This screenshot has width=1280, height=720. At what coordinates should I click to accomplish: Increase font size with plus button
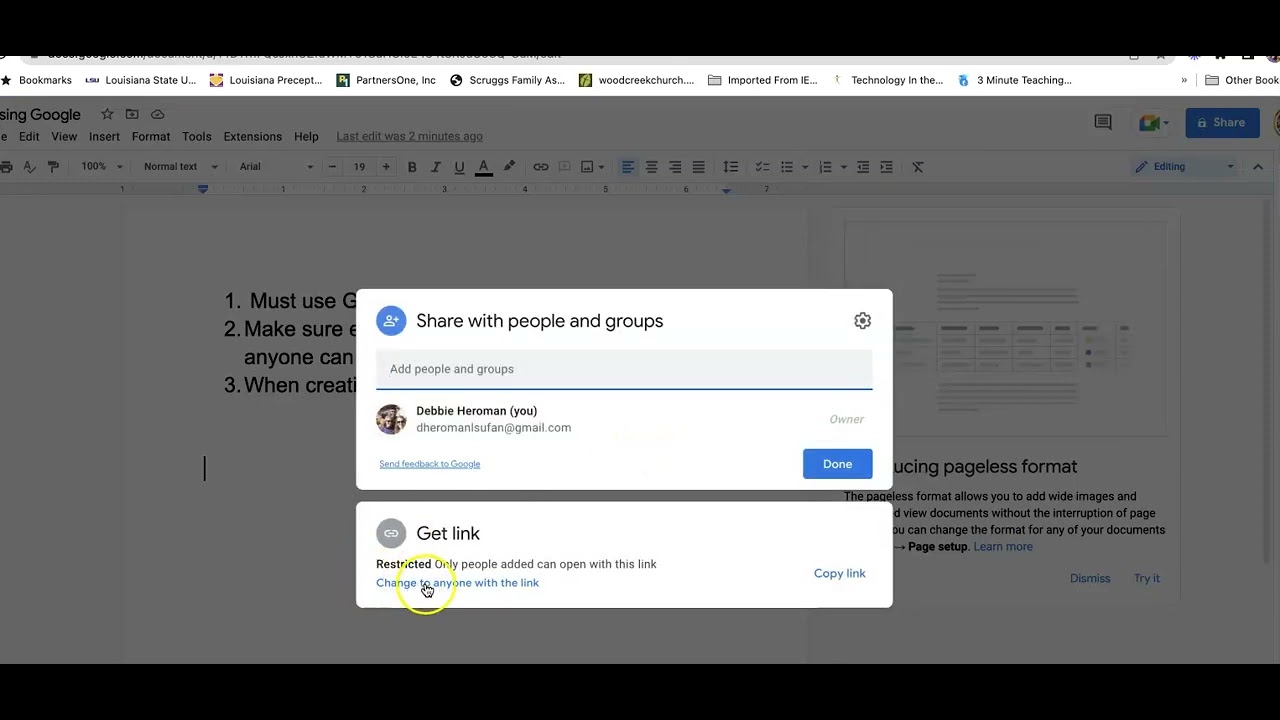[x=386, y=167]
